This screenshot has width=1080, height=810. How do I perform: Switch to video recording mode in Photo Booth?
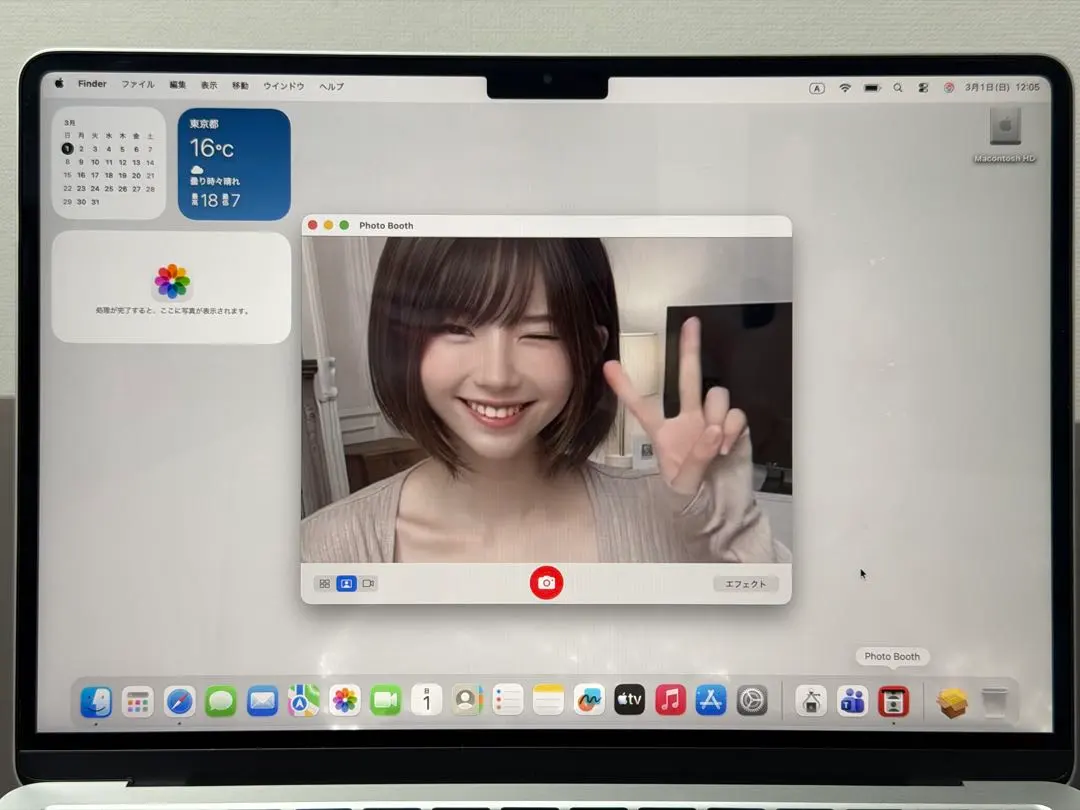point(368,583)
